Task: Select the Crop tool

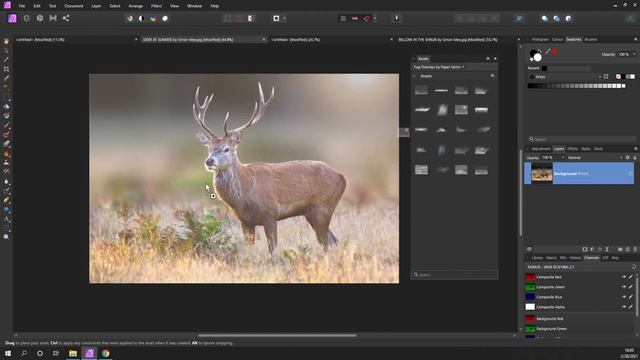Action: point(6,69)
